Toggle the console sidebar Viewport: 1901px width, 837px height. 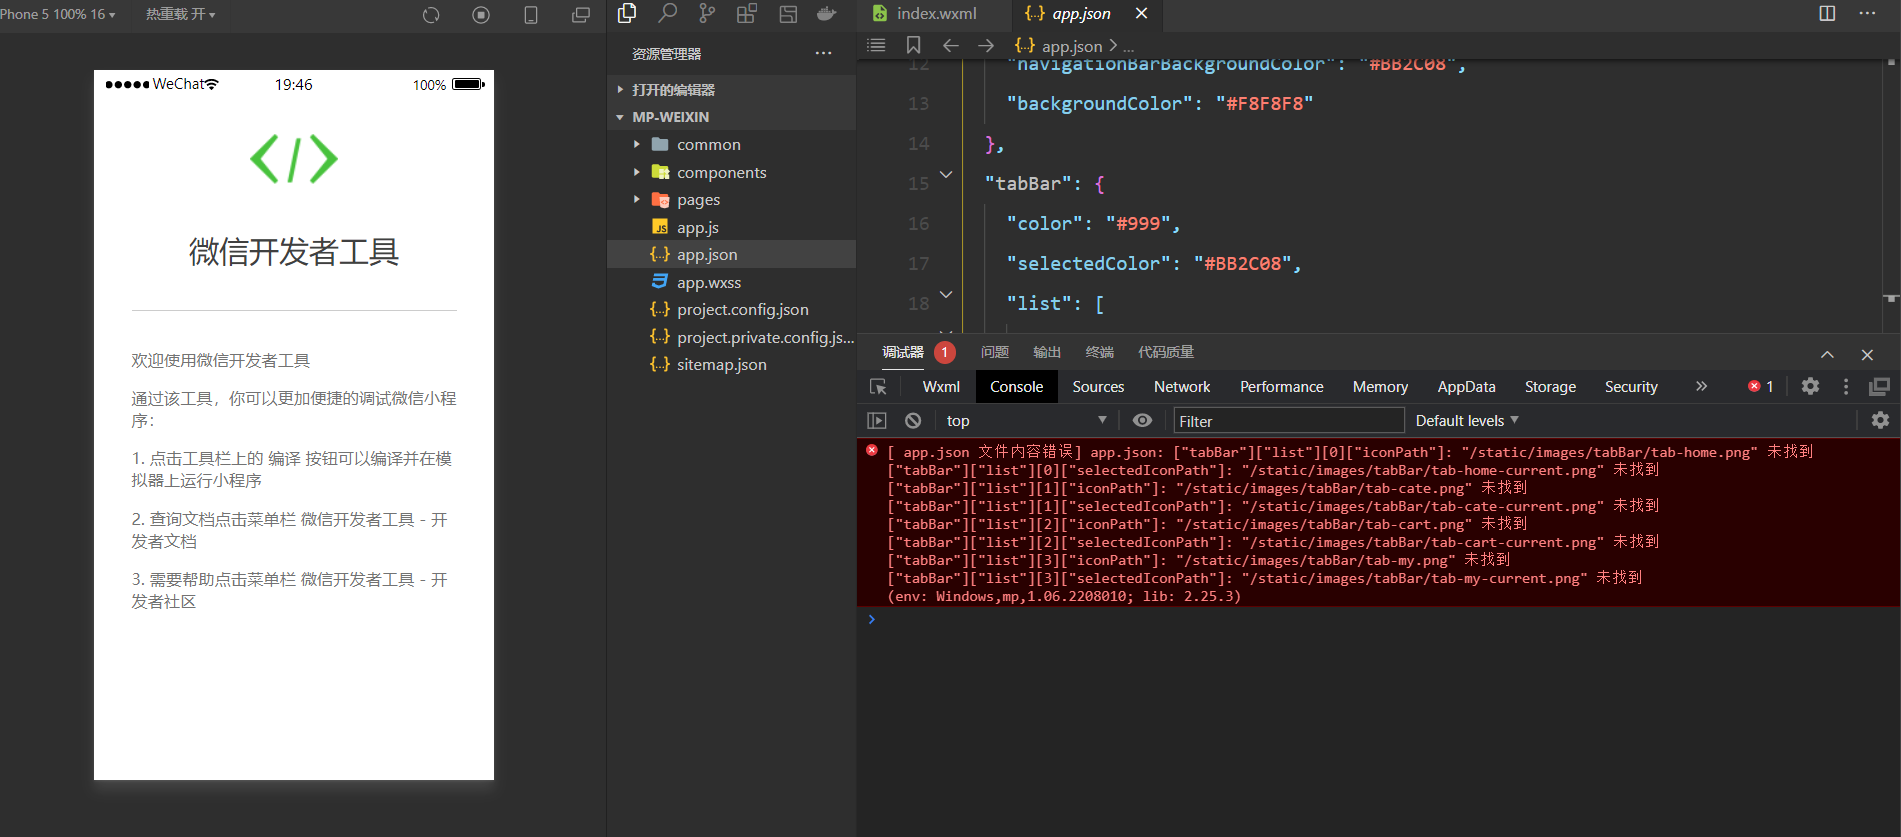click(877, 421)
